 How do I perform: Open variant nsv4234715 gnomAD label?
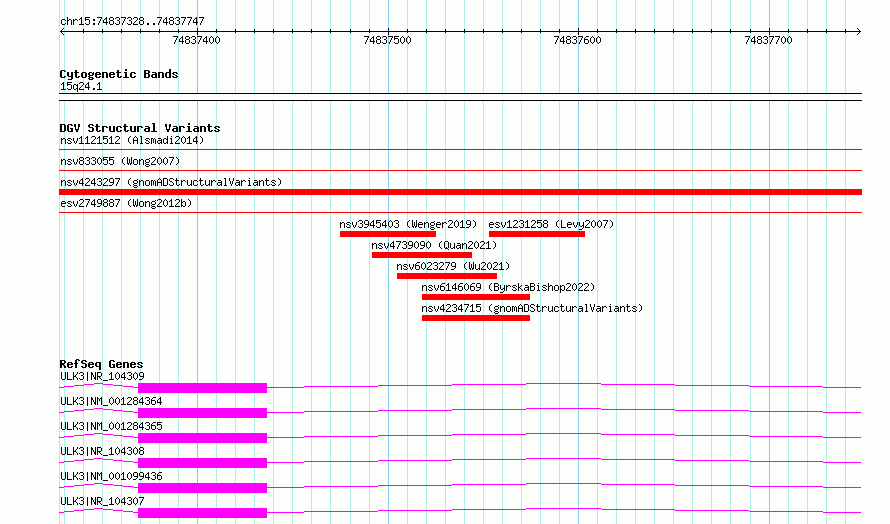coord(532,308)
